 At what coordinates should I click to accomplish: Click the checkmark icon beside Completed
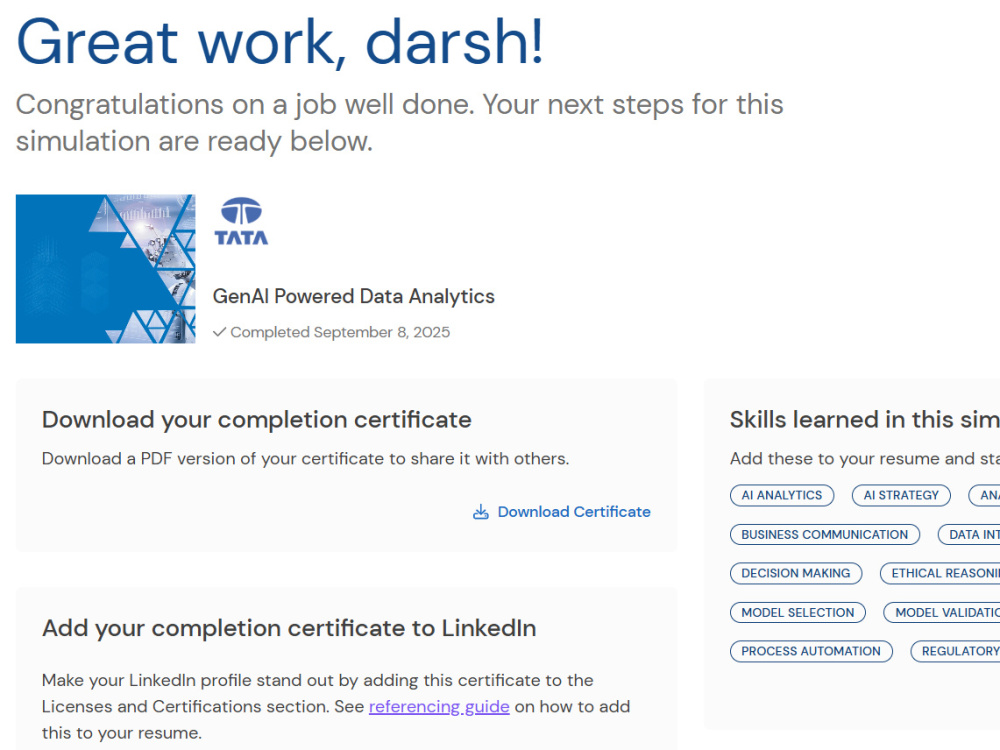(x=219, y=332)
